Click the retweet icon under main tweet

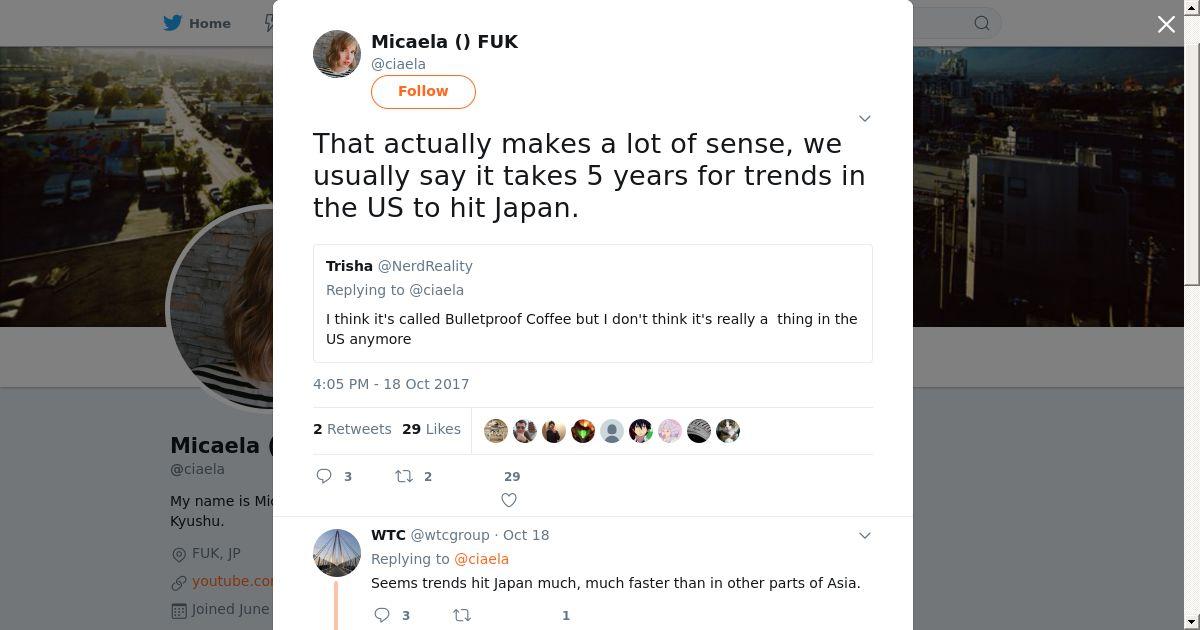click(404, 476)
